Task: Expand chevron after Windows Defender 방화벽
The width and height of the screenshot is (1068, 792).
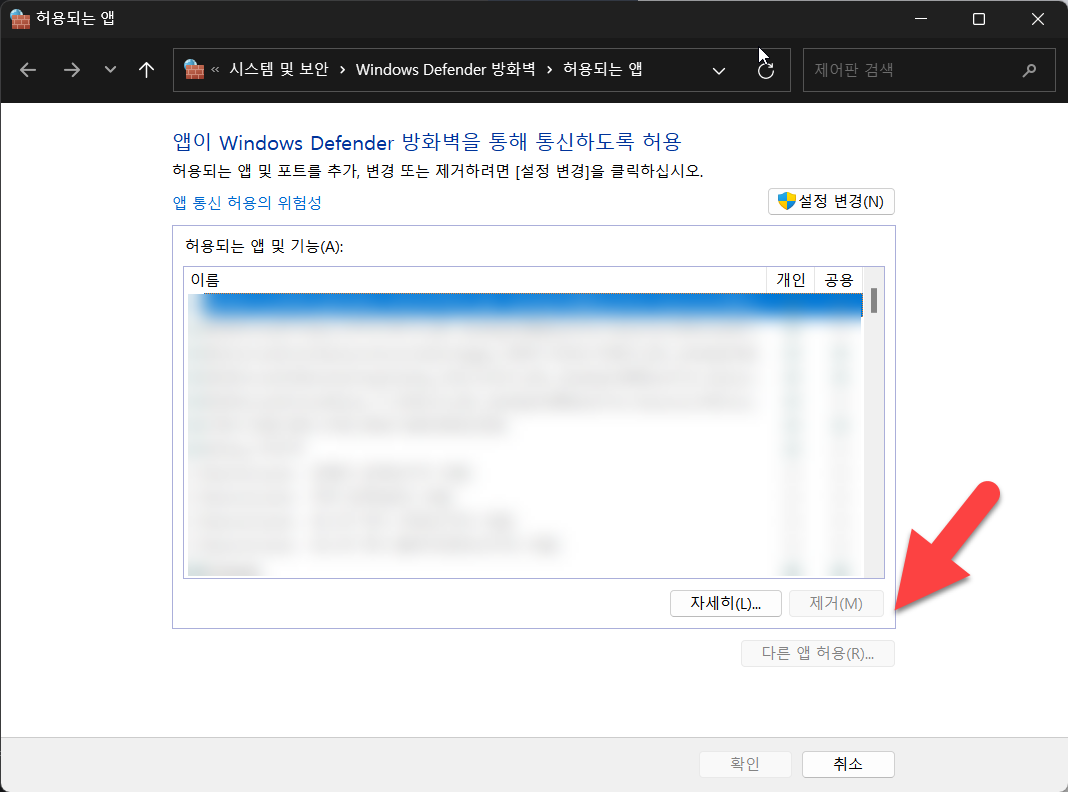Action: [549, 70]
